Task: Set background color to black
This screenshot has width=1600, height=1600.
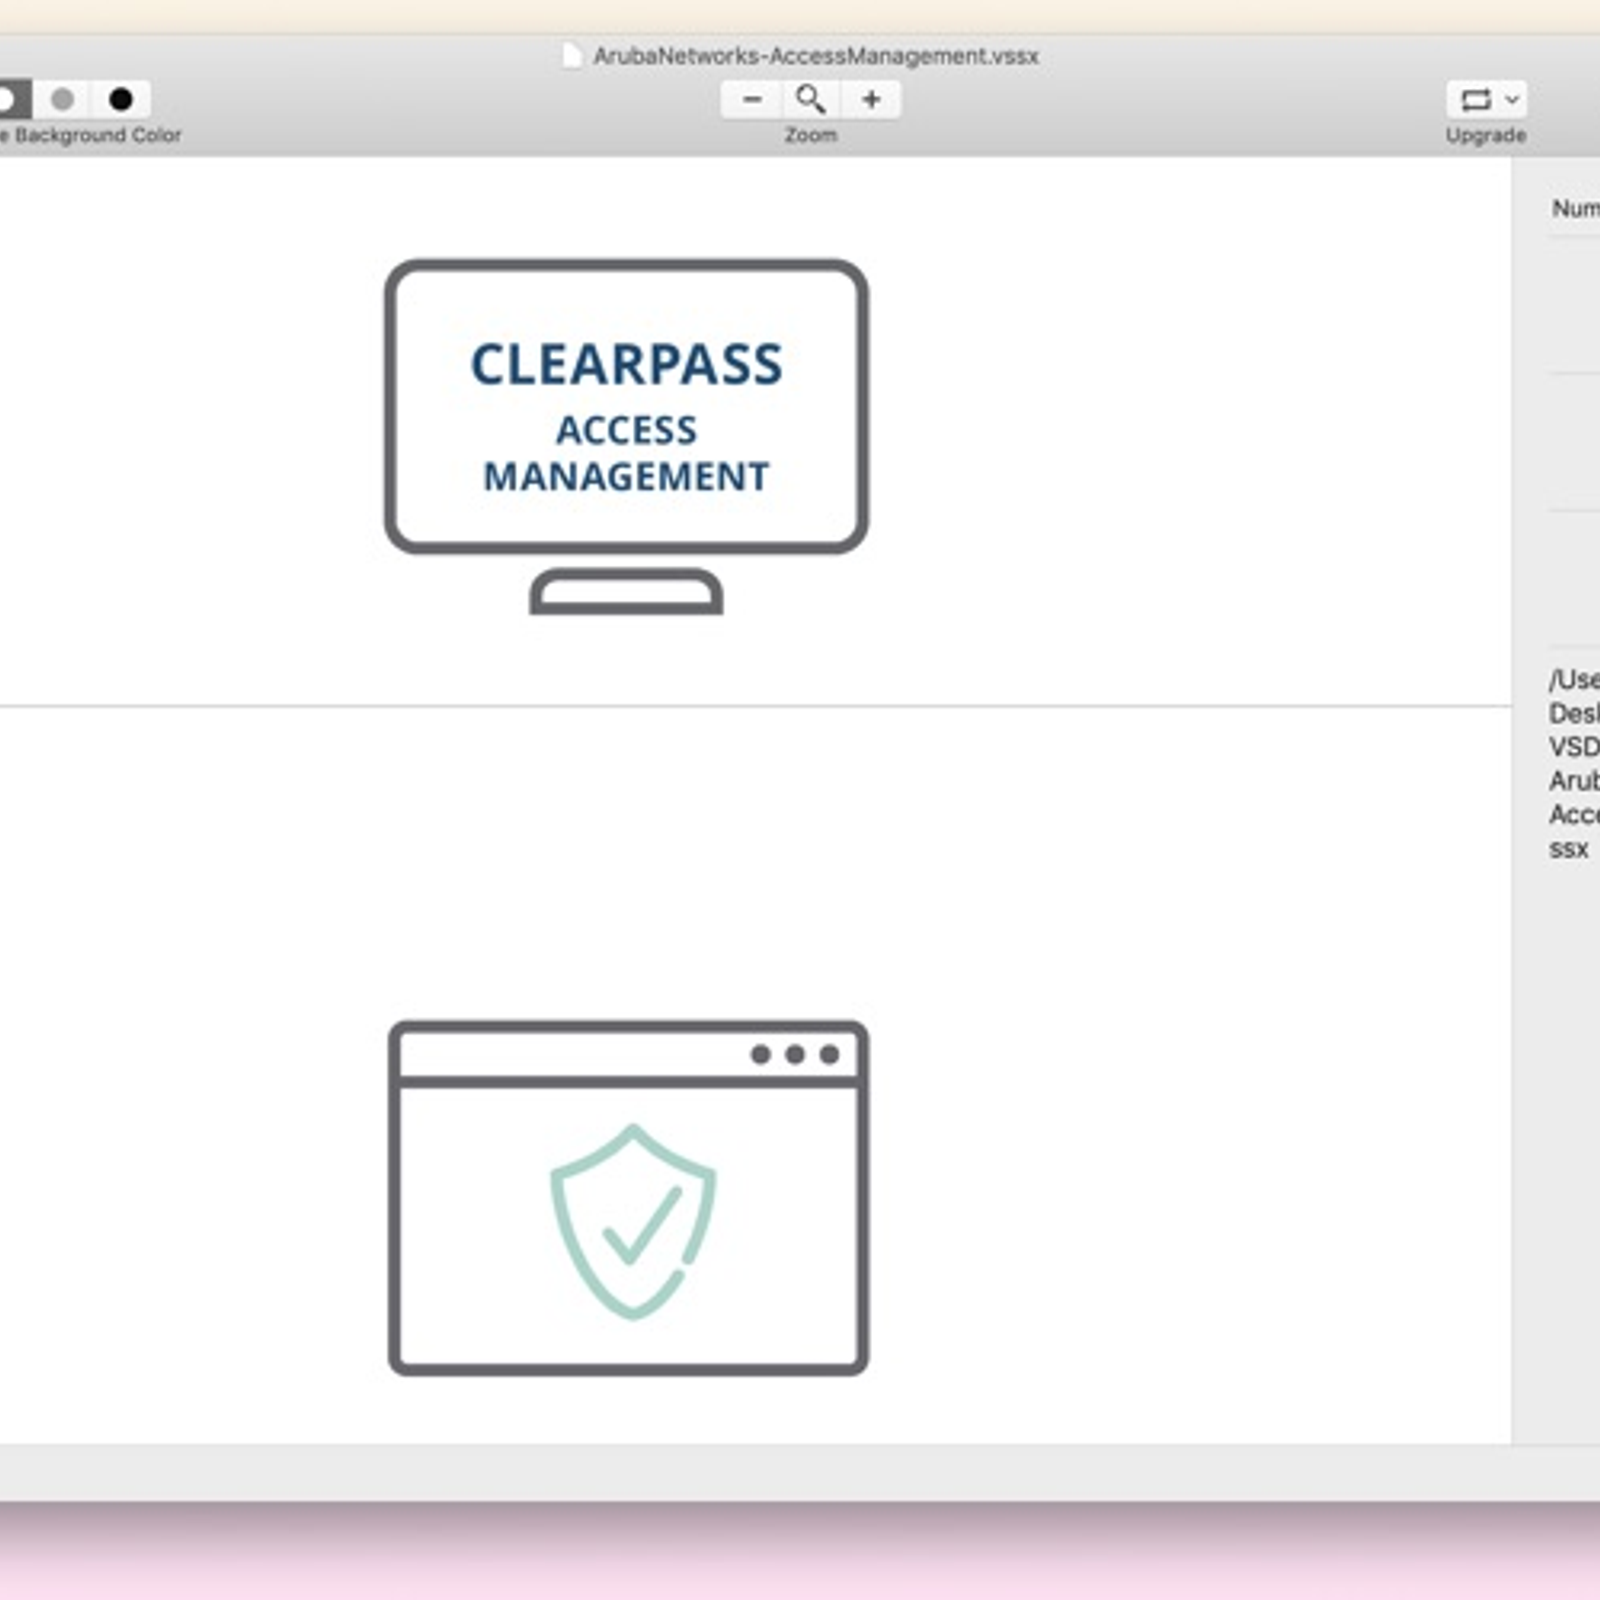Action: click(121, 99)
